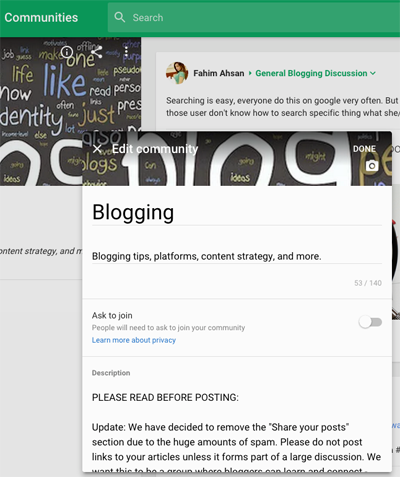Open General Blogging Discussion category
Viewport: 400px width, 477px height.
(311, 73)
